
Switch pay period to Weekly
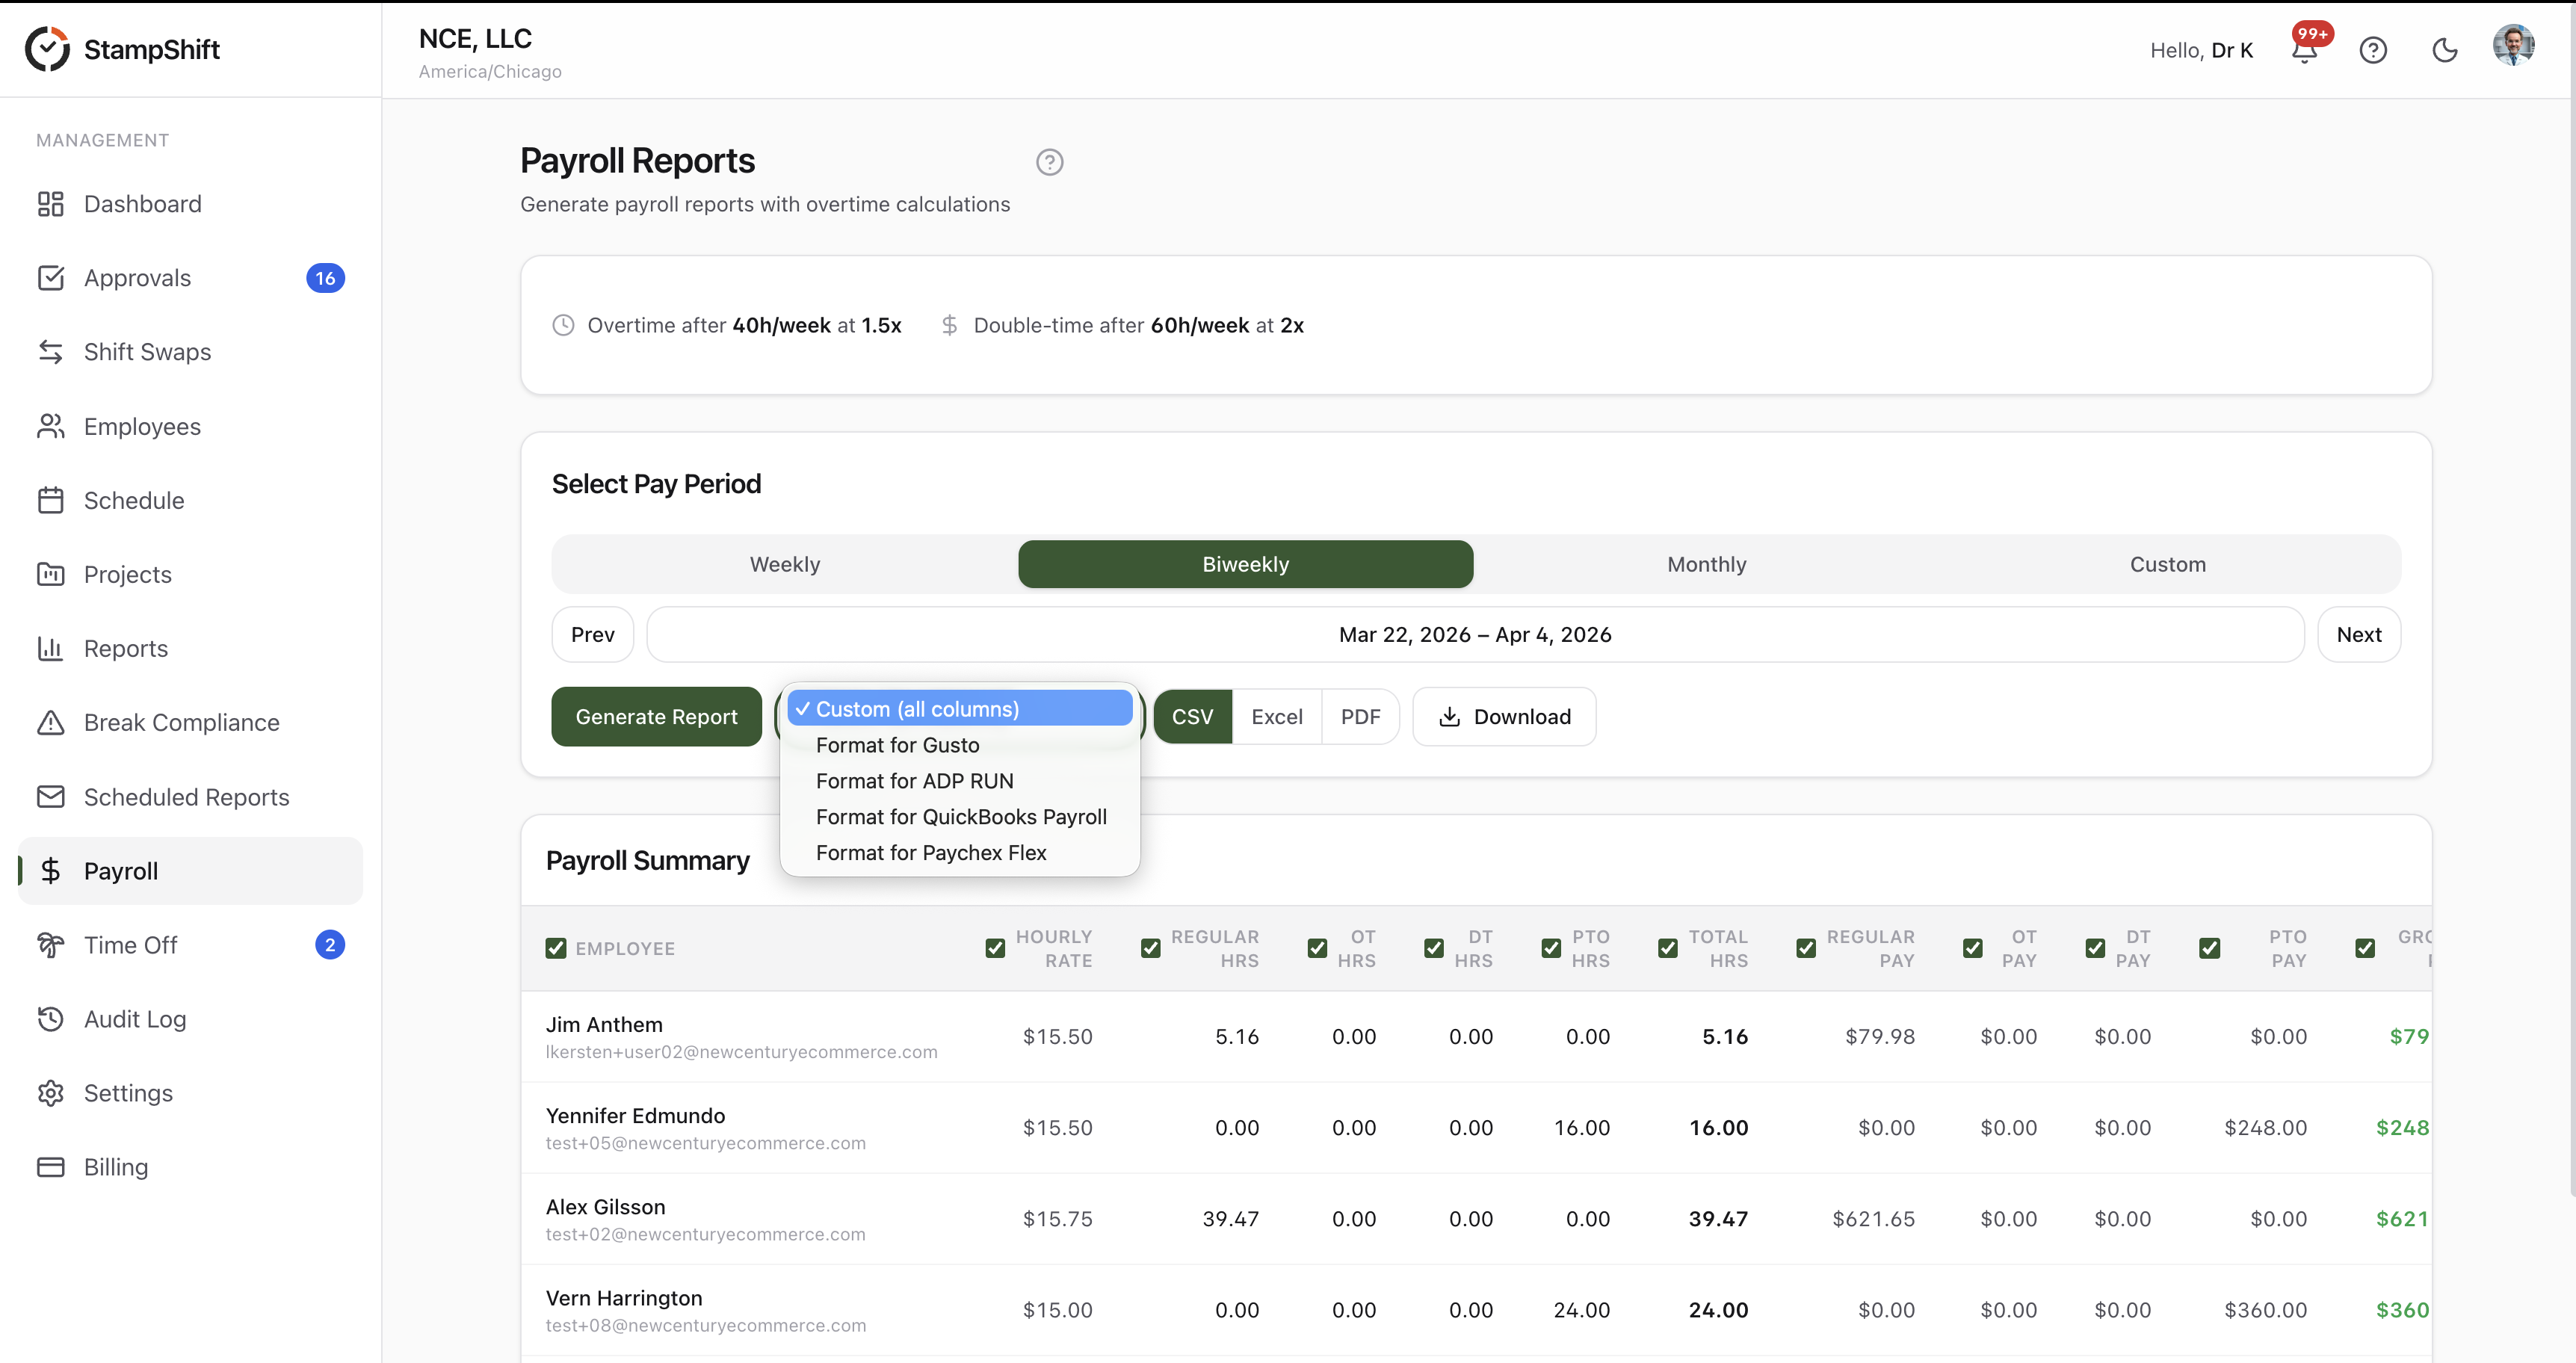[x=785, y=564]
